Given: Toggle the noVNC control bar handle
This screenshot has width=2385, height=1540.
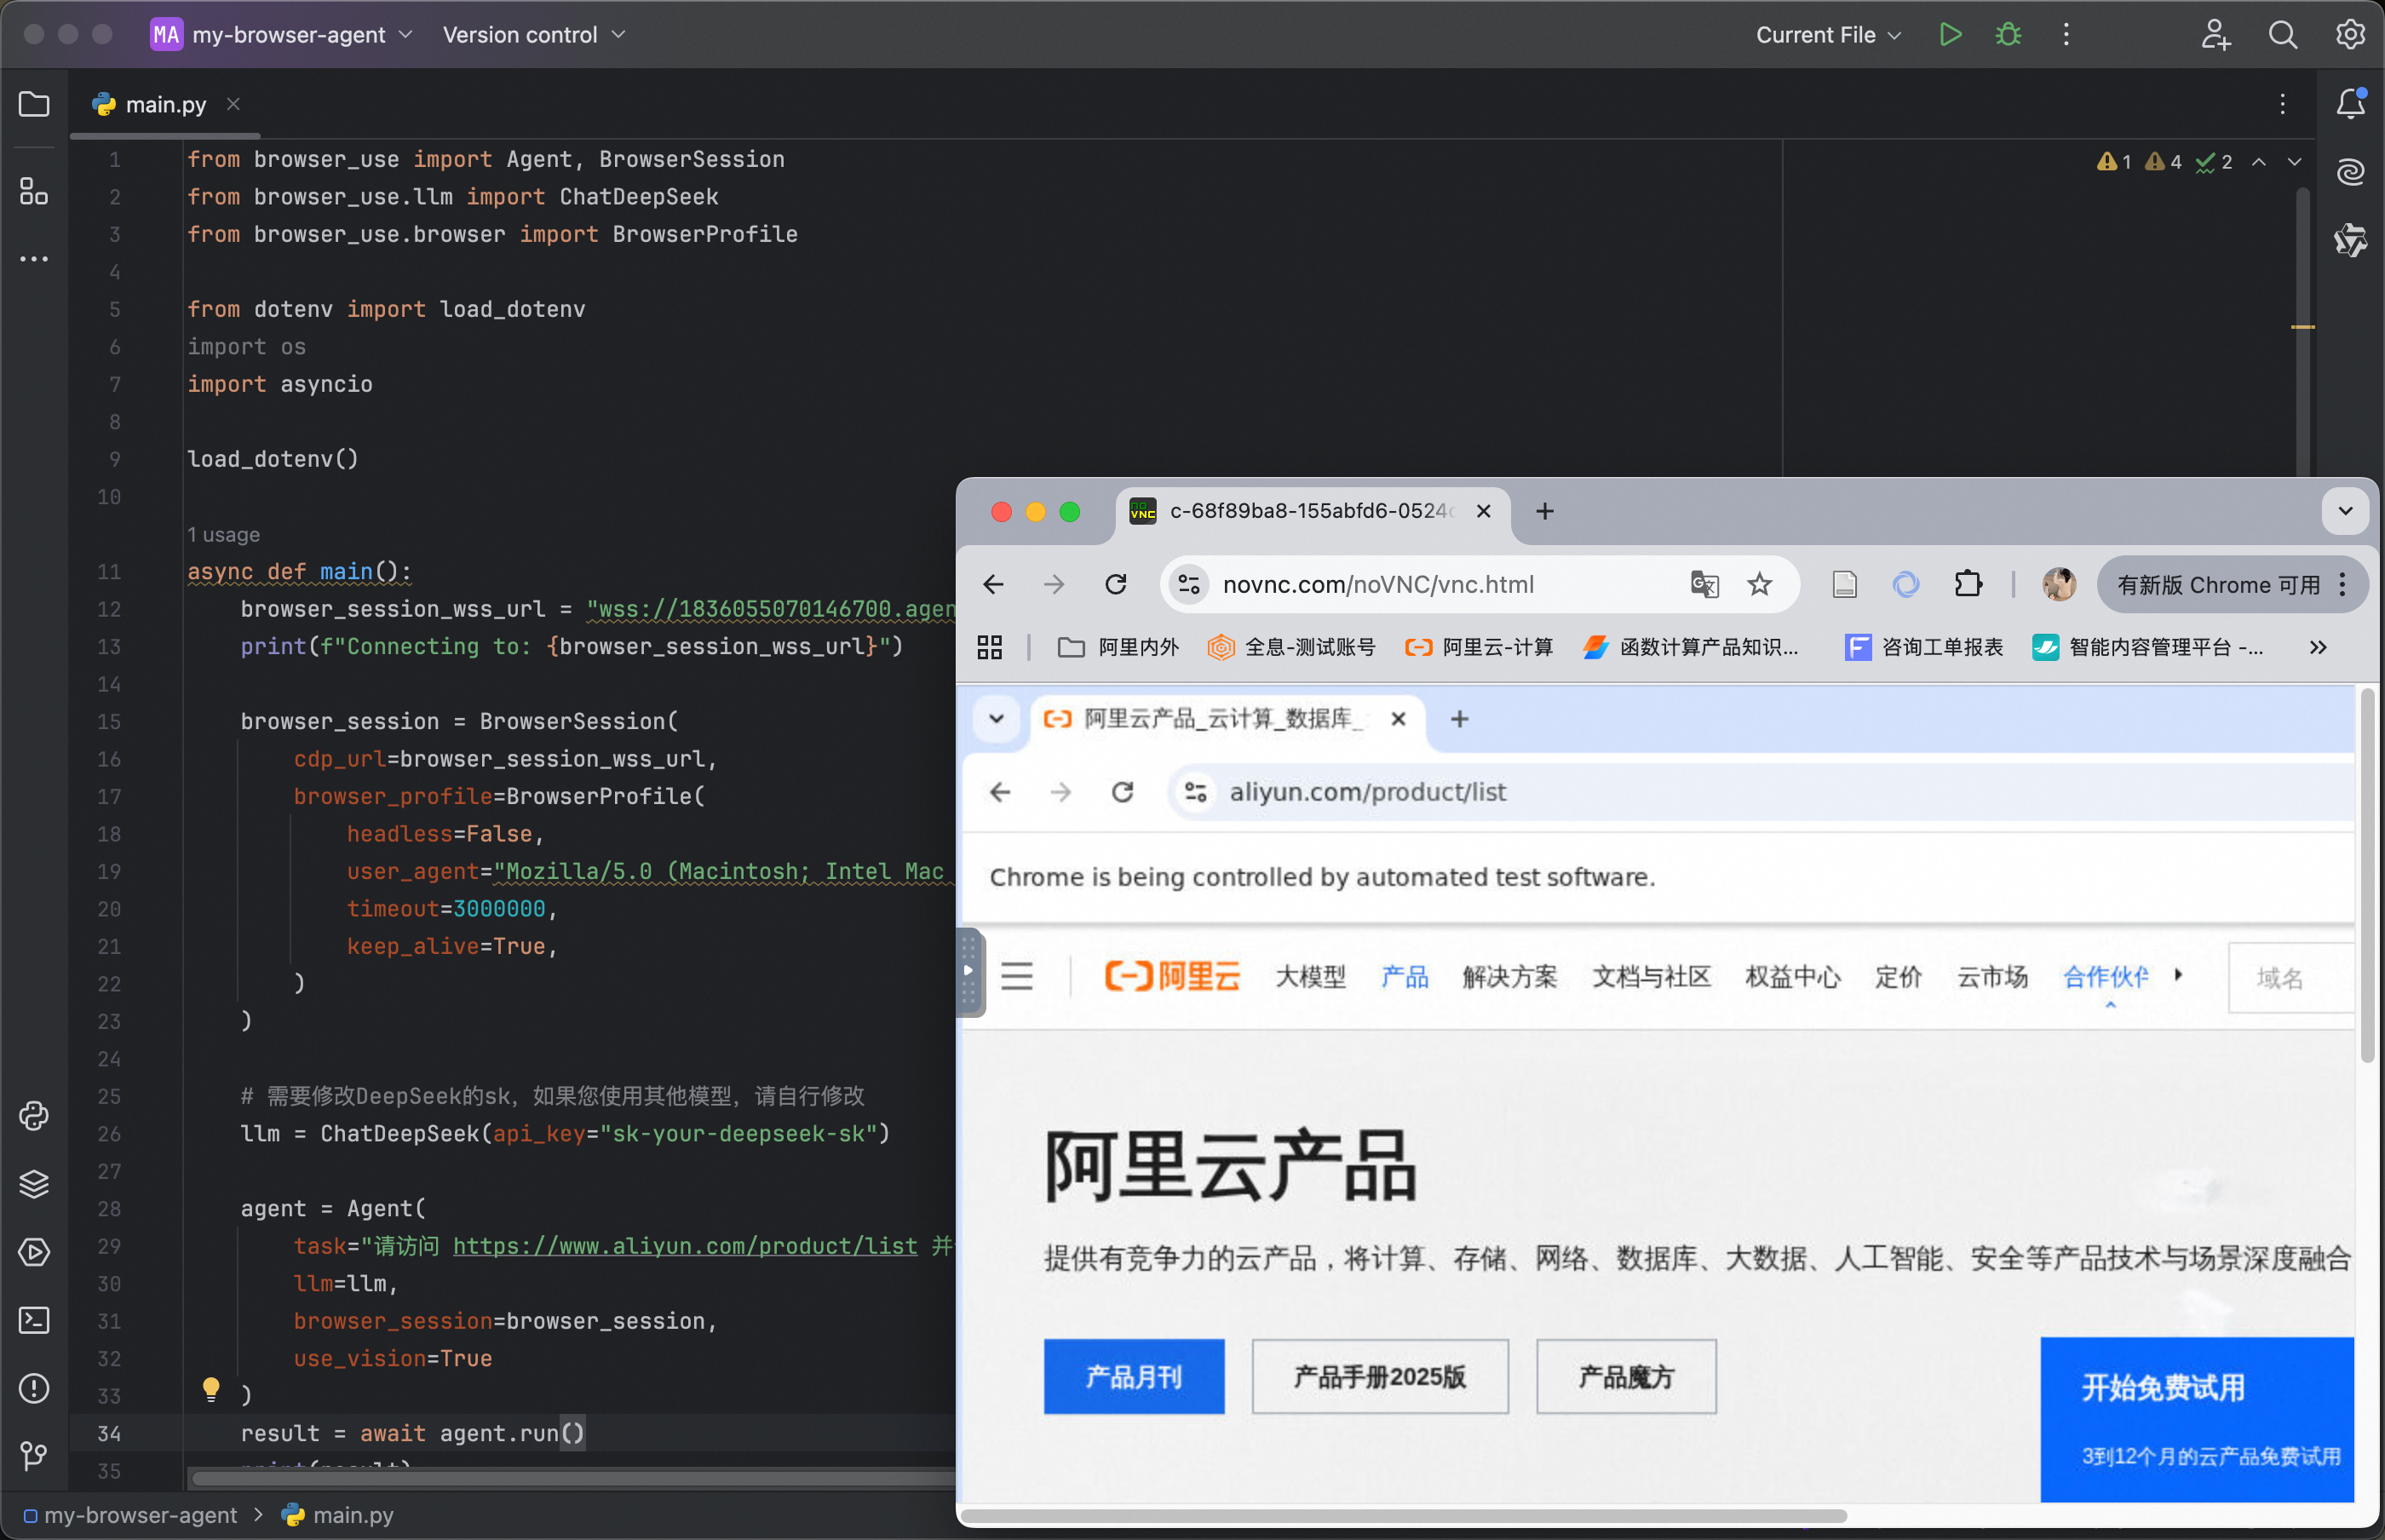Looking at the screenshot, I should click(x=969, y=971).
